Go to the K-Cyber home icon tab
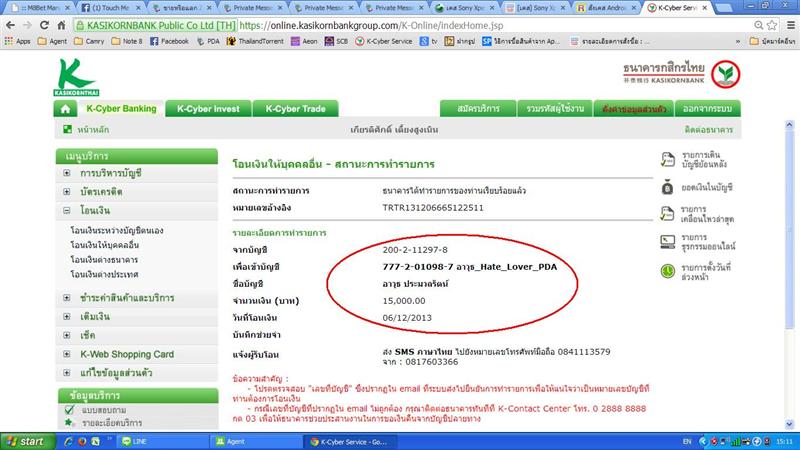The height and width of the screenshot is (450, 800). 65,109
